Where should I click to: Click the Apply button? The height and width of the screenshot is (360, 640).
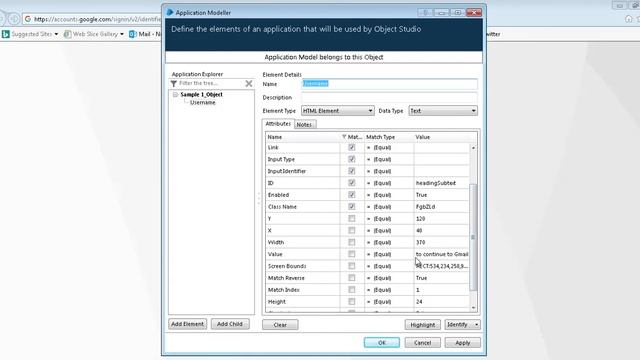point(462,342)
